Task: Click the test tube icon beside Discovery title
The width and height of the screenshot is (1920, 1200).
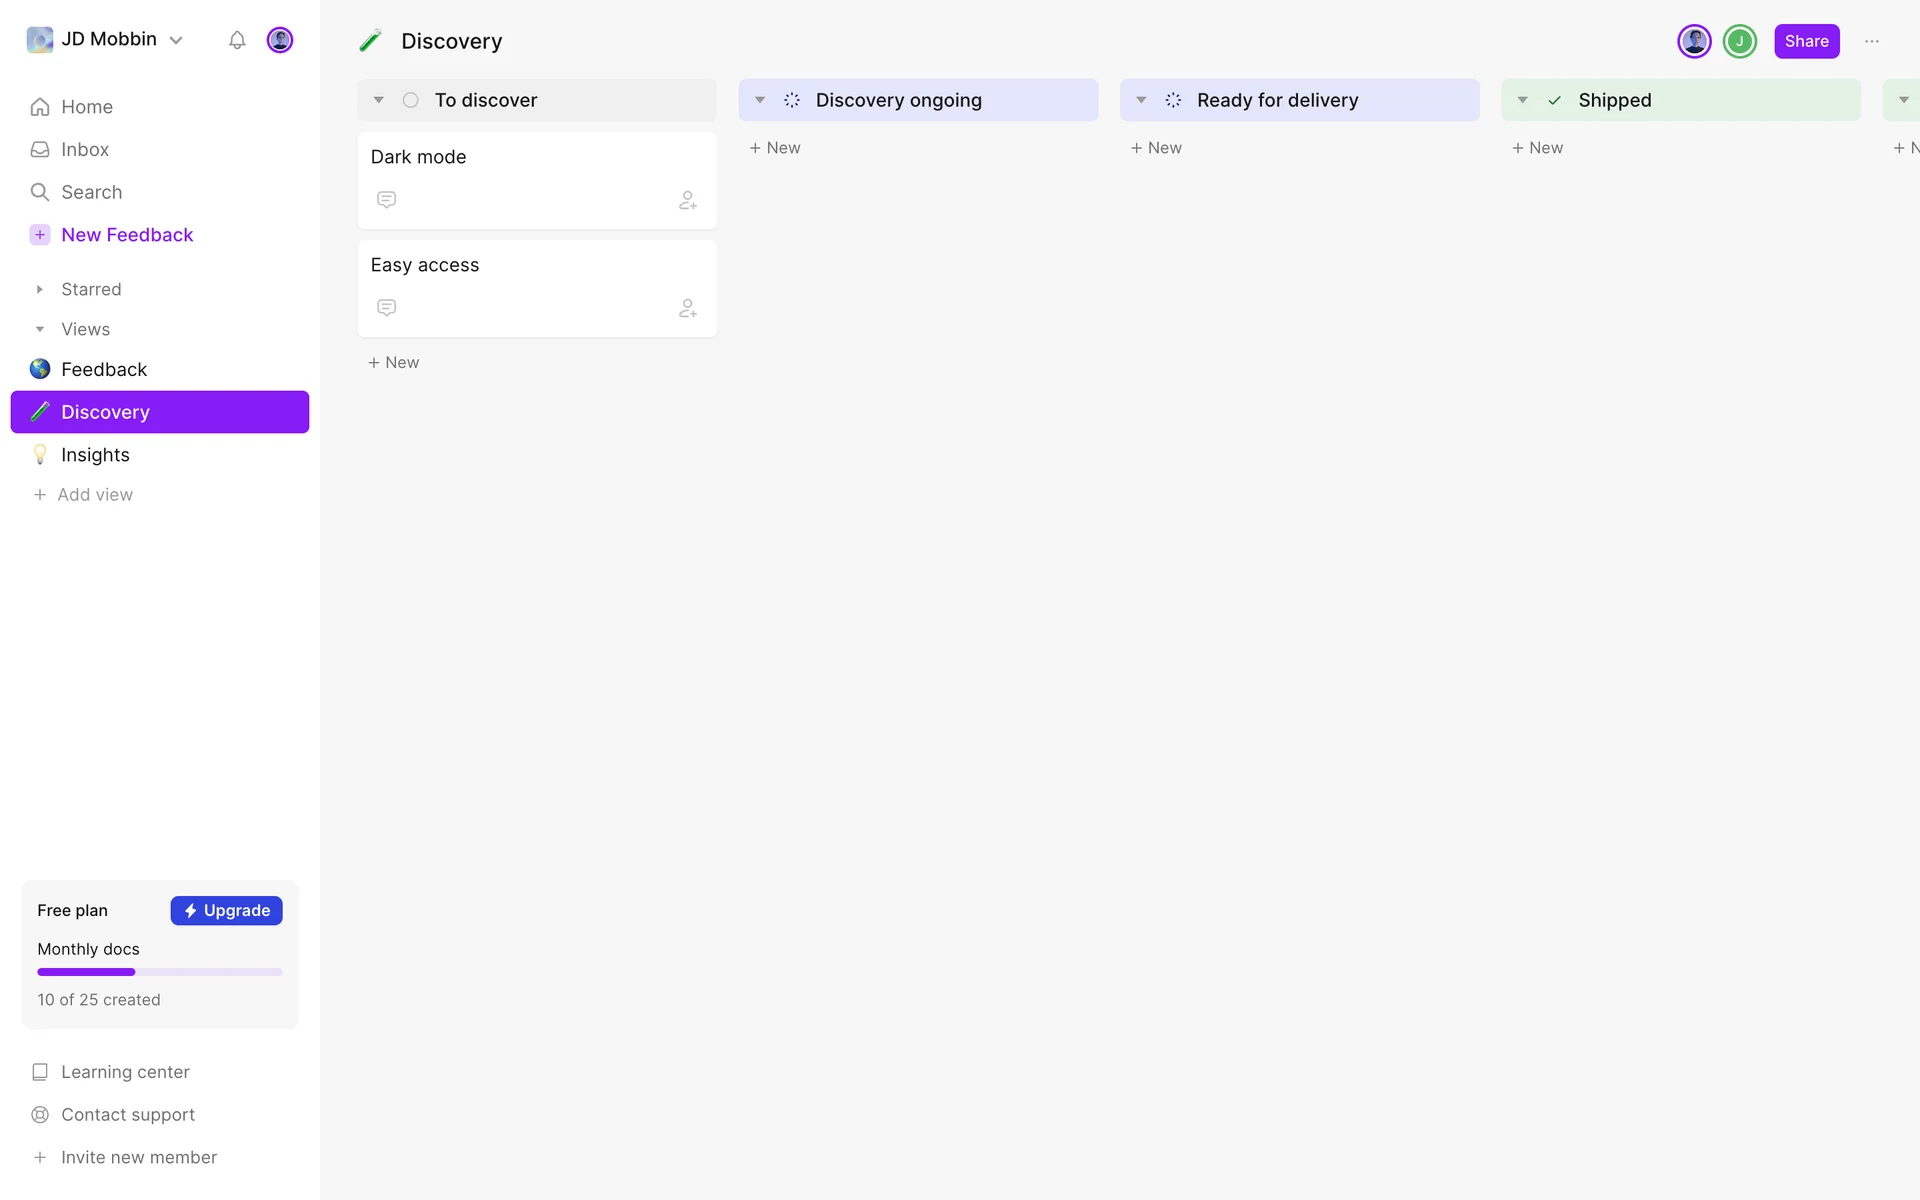Action: 371,41
